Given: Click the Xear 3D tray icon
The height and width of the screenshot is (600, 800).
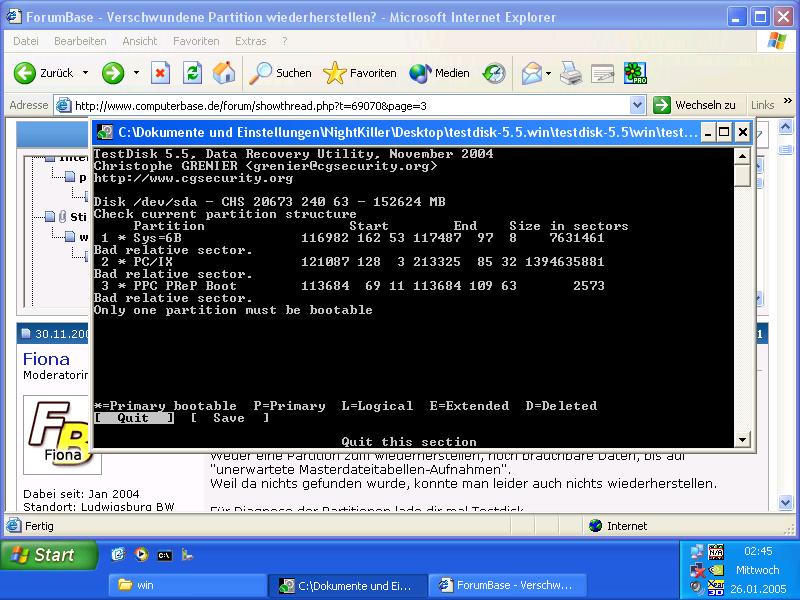Looking at the screenshot, I should (x=716, y=588).
